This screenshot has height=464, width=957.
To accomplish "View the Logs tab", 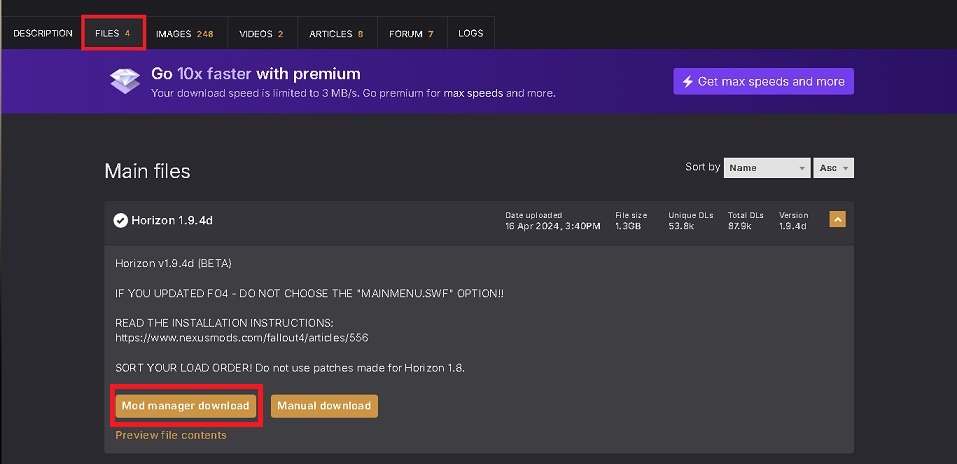I will (x=470, y=33).
